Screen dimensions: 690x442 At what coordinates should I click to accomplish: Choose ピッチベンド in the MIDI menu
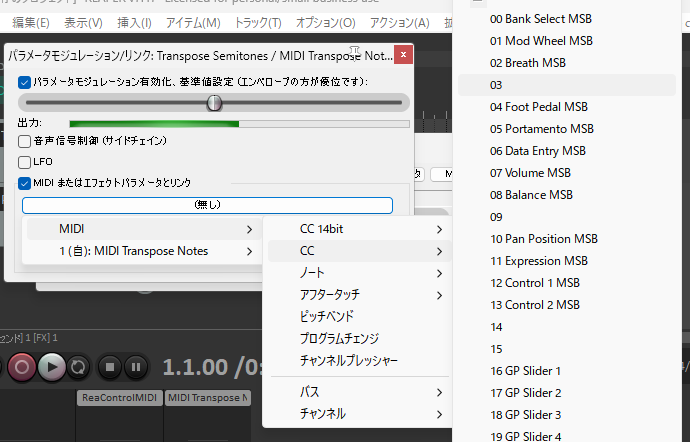pos(327,316)
